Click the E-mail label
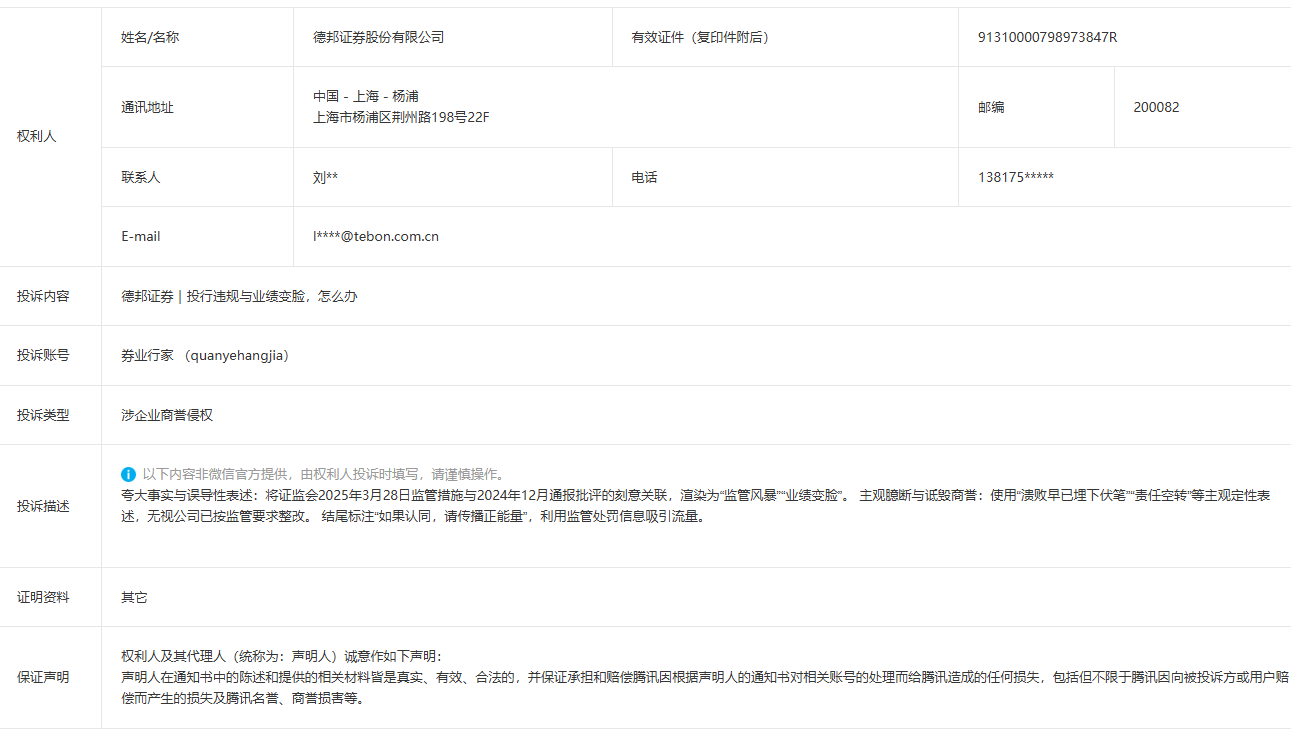1291x734 pixels. pos(141,236)
